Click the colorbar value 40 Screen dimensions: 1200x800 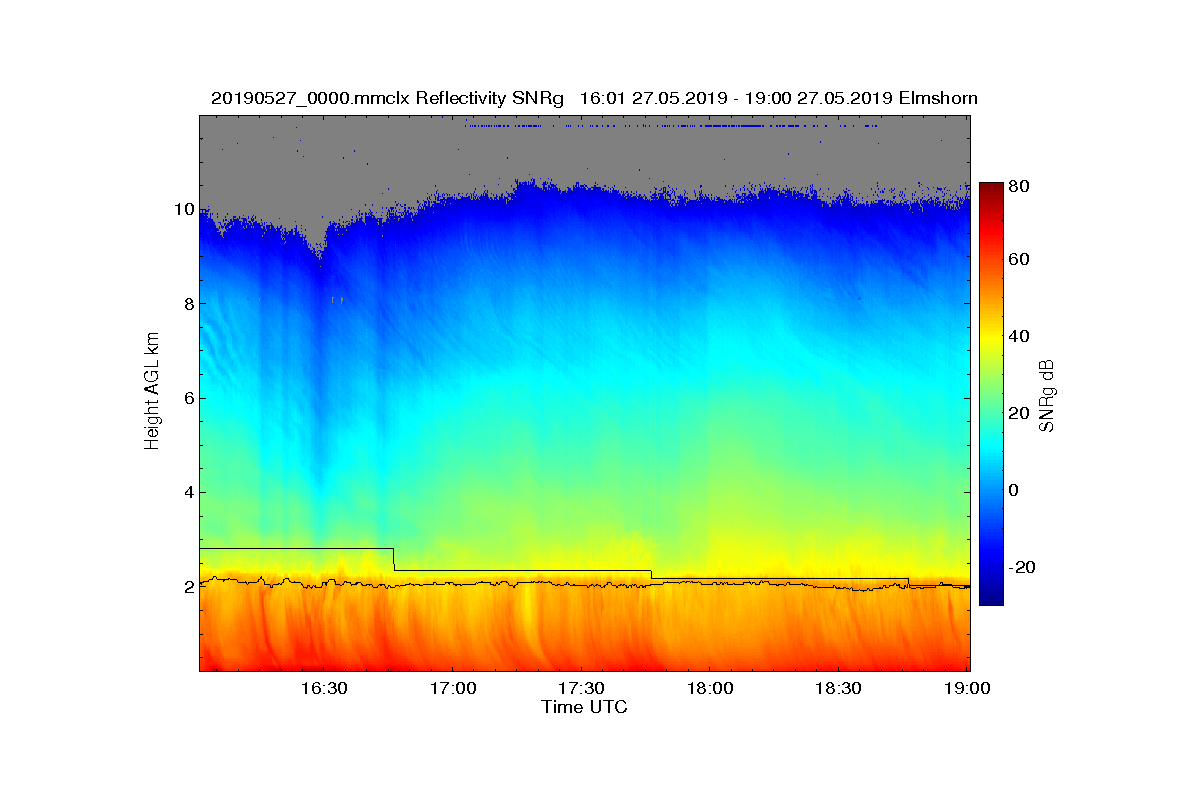[1021, 336]
